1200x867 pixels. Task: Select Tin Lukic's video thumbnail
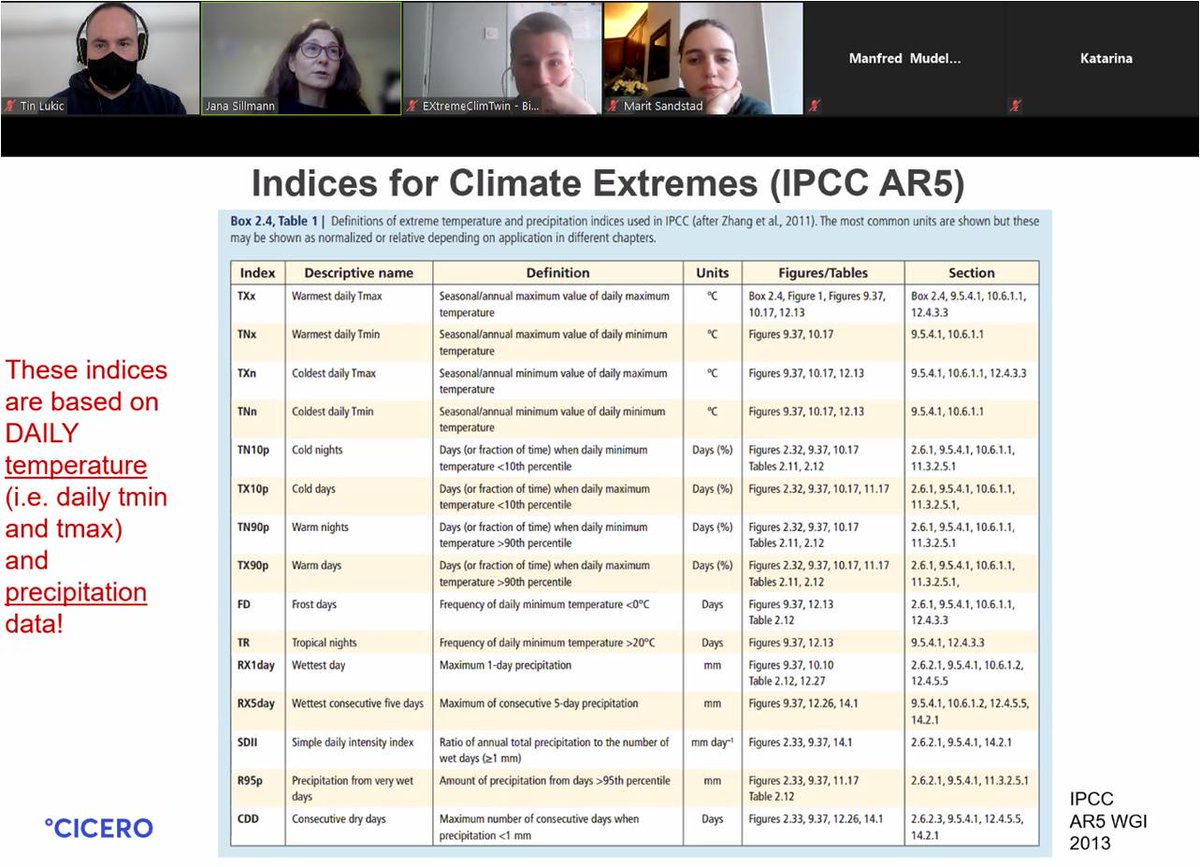click(x=100, y=57)
